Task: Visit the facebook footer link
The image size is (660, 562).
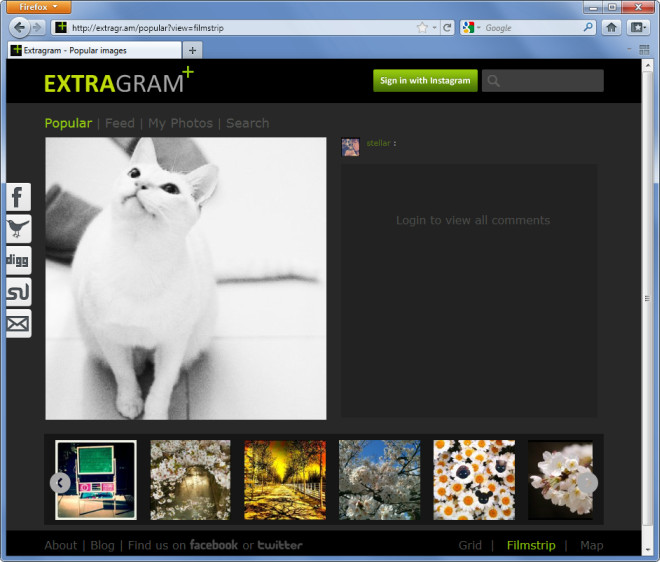Action: 214,545
